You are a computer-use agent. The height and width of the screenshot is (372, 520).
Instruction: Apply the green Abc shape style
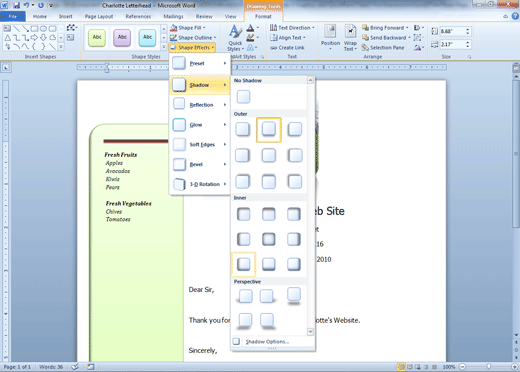click(97, 37)
